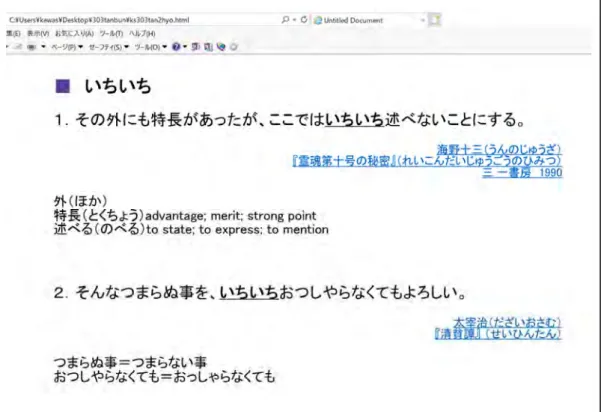
Task: Click the OneNote Linked Notes toolbar icon
Action: [x=208, y=47]
